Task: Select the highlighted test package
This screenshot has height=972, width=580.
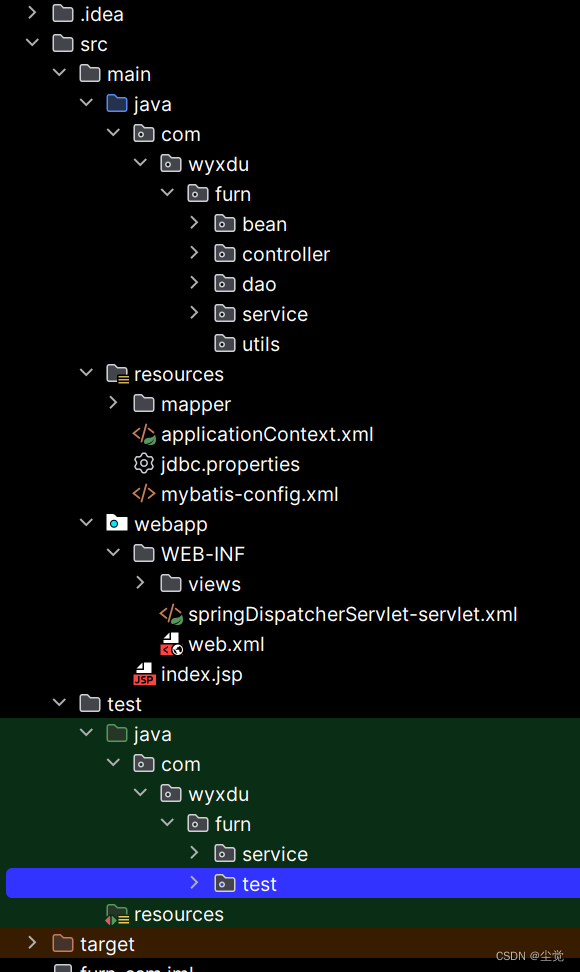Action: click(x=258, y=883)
